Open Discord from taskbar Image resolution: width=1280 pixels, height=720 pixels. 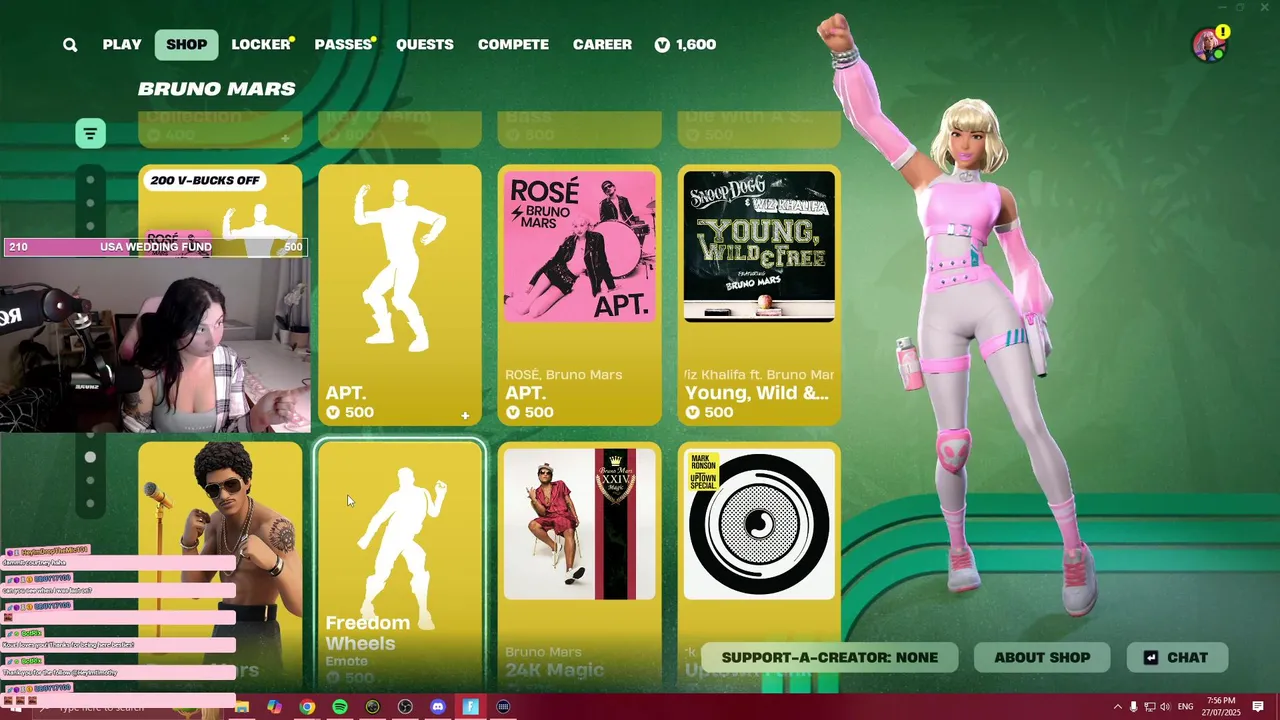tap(438, 707)
